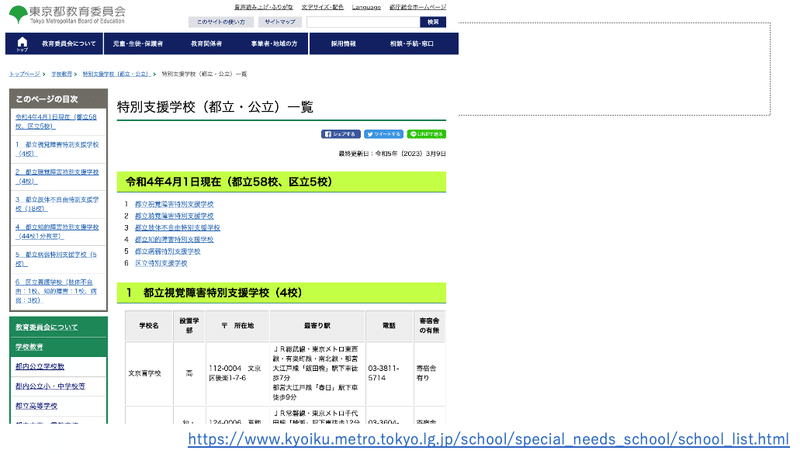This screenshot has height=454, width=800.
Task: Click the site search input field
Action: (363, 22)
